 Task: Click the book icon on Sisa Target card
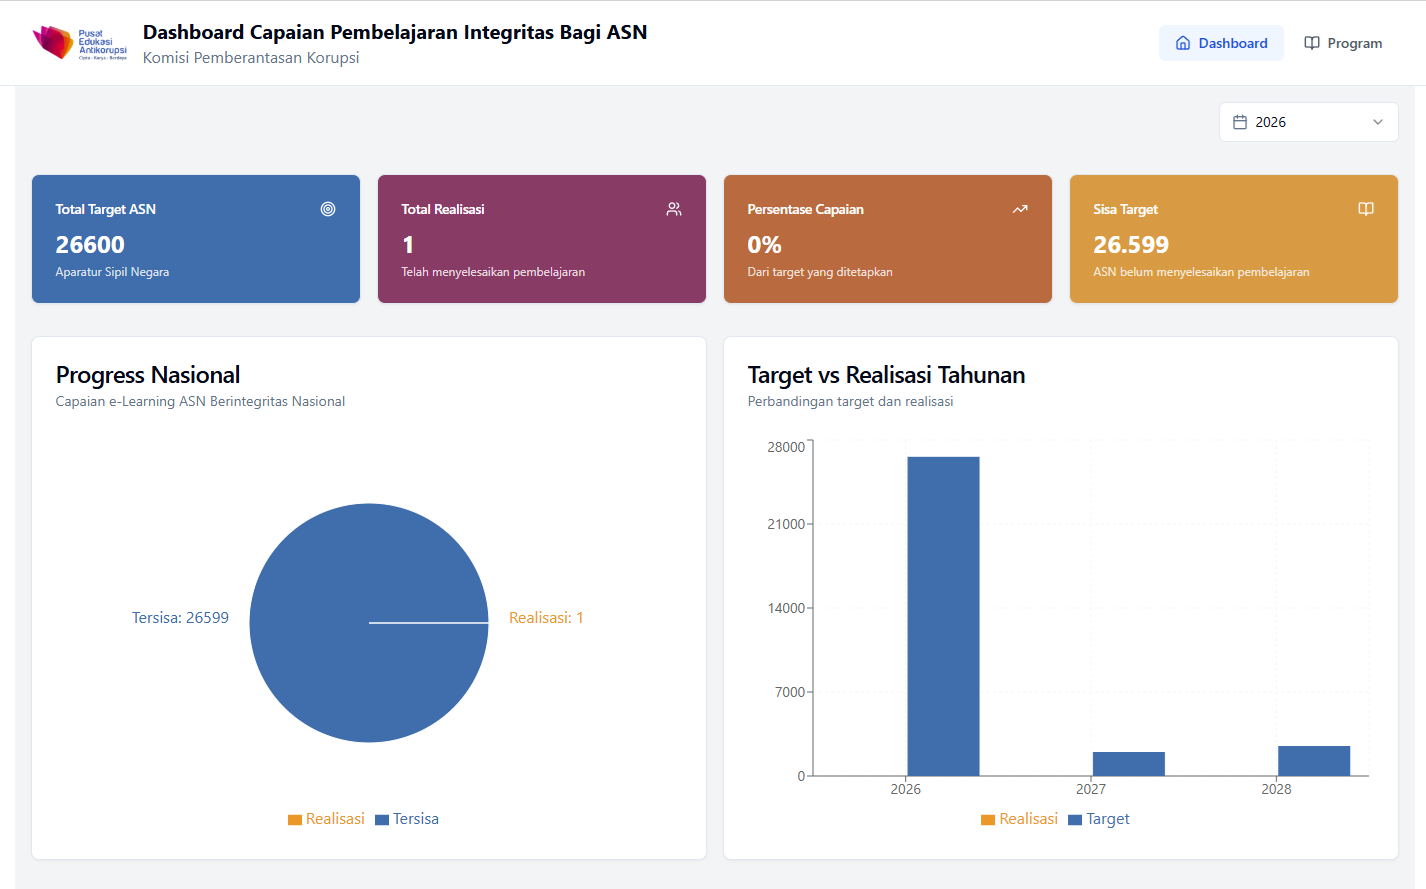click(x=1366, y=209)
